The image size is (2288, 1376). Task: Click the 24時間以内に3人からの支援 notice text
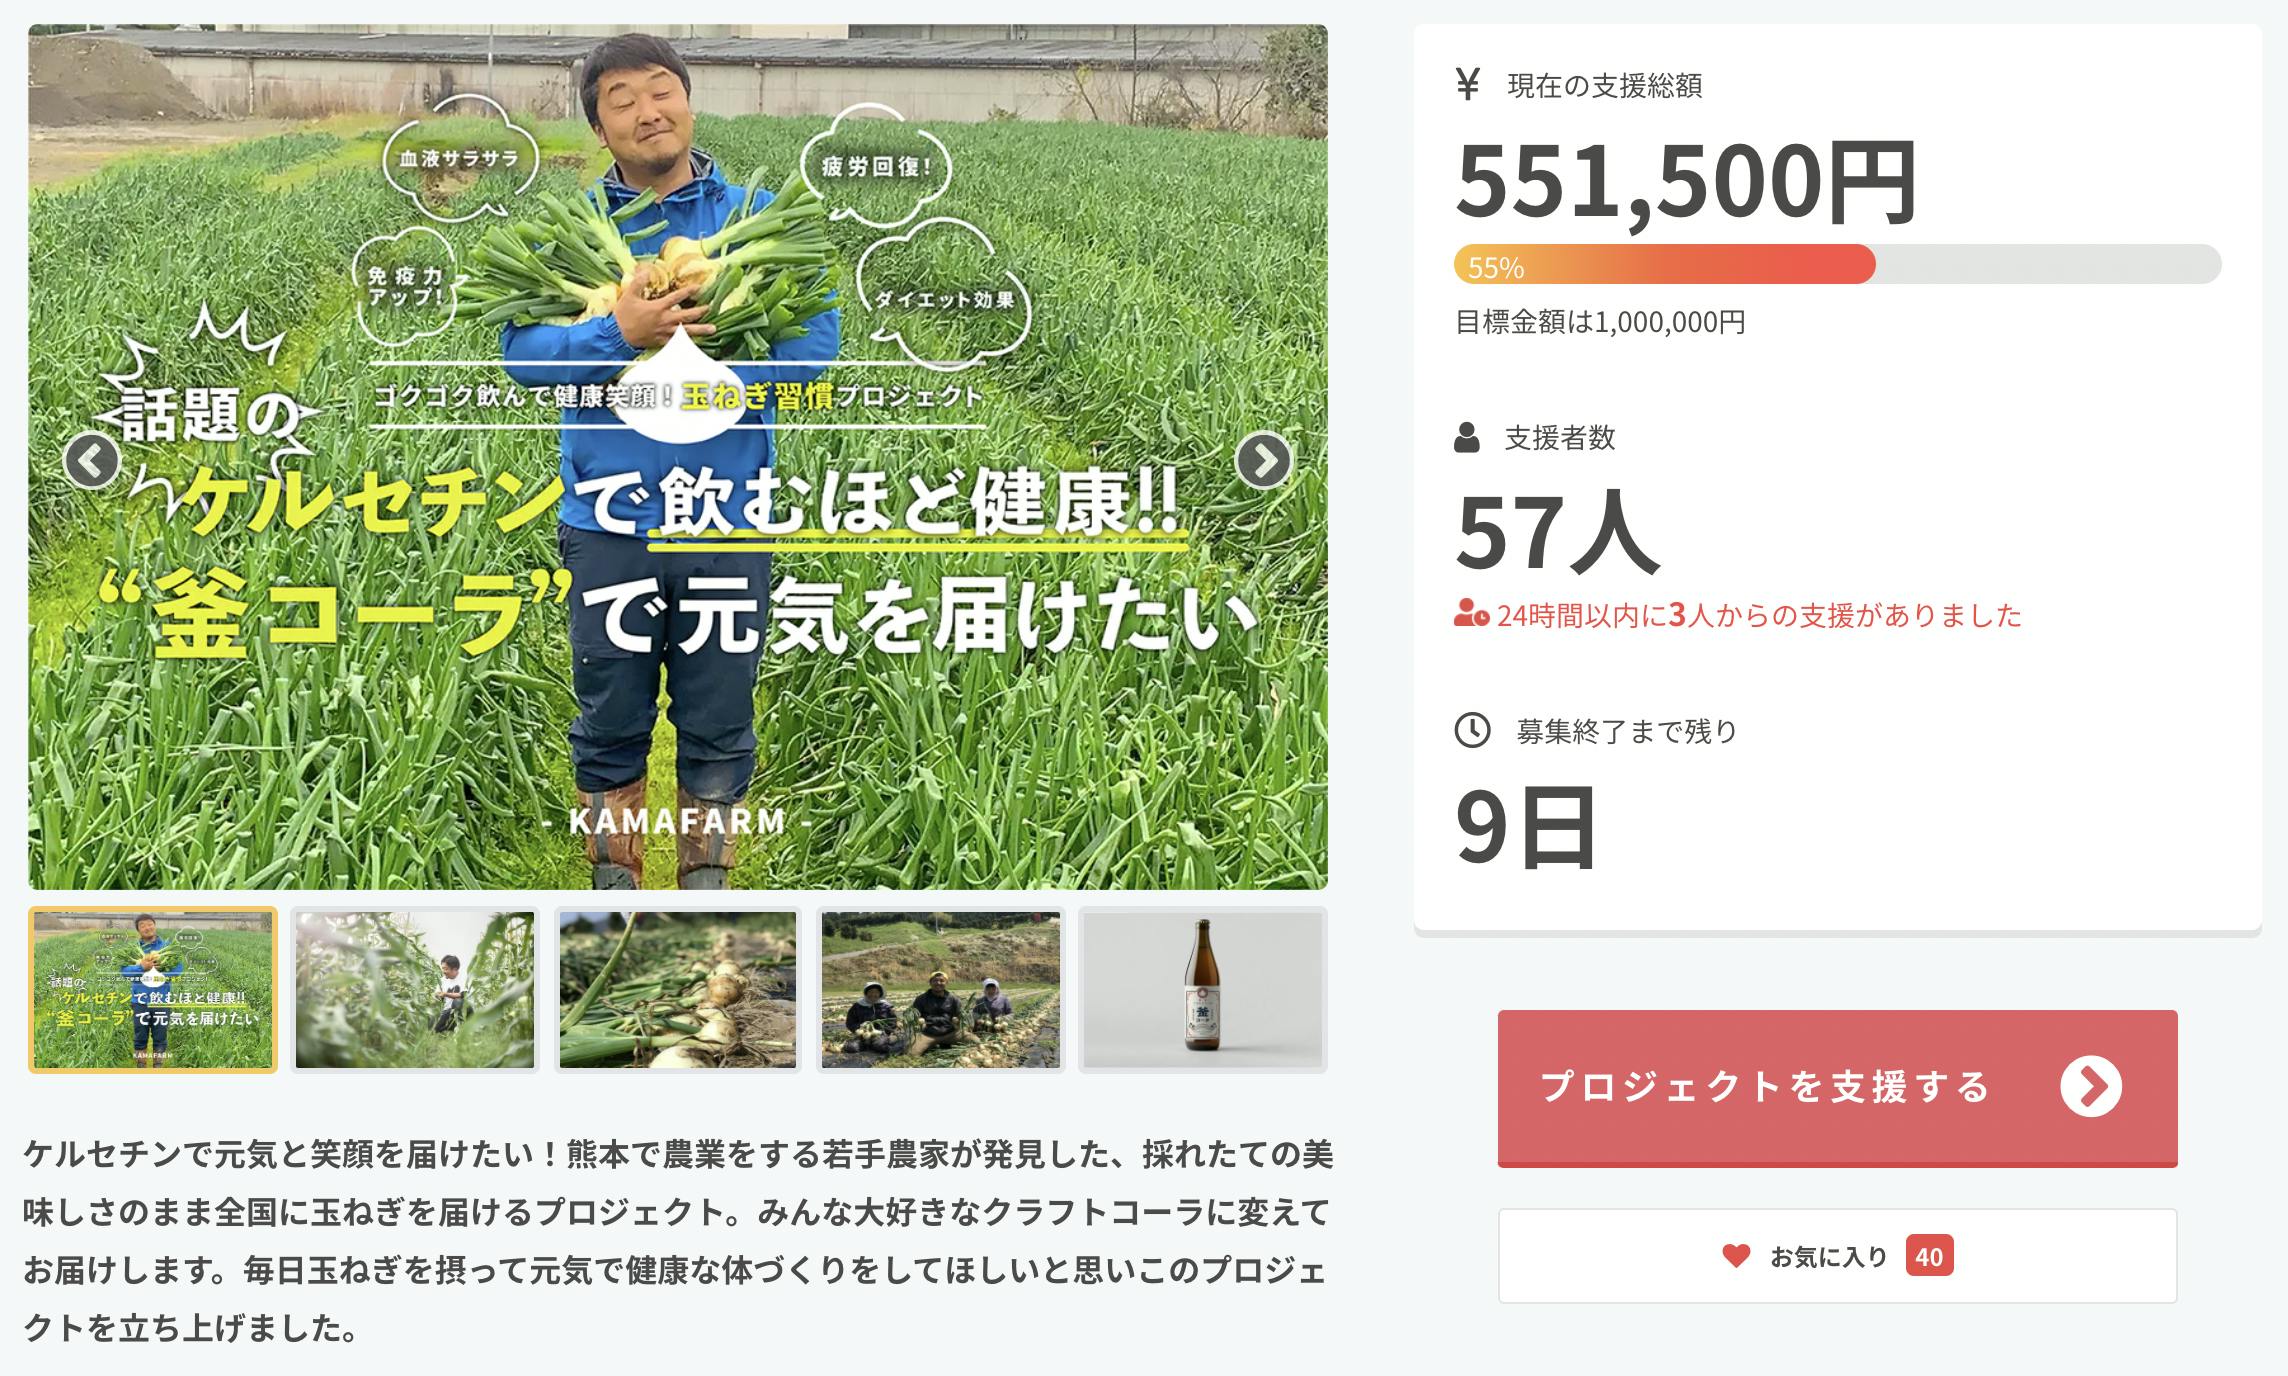tap(1759, 615)
